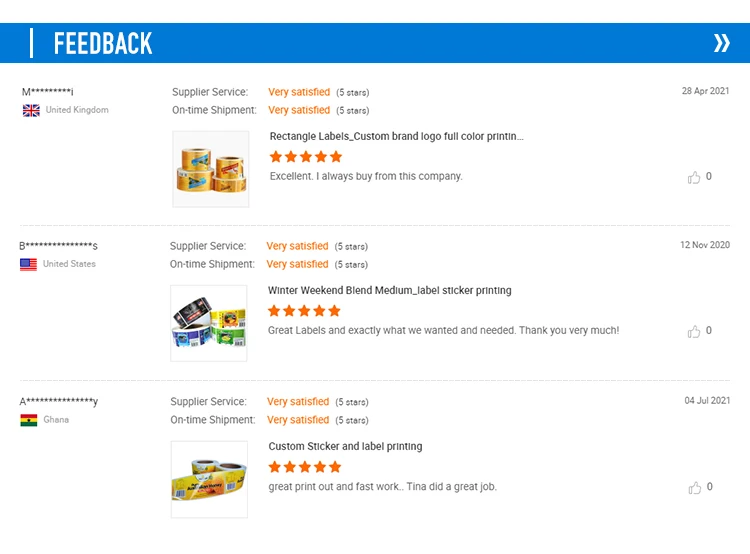Open Winter Weekend Blend Medium label link
This screenshot has width=750, height=554.
tap(389, 291)
